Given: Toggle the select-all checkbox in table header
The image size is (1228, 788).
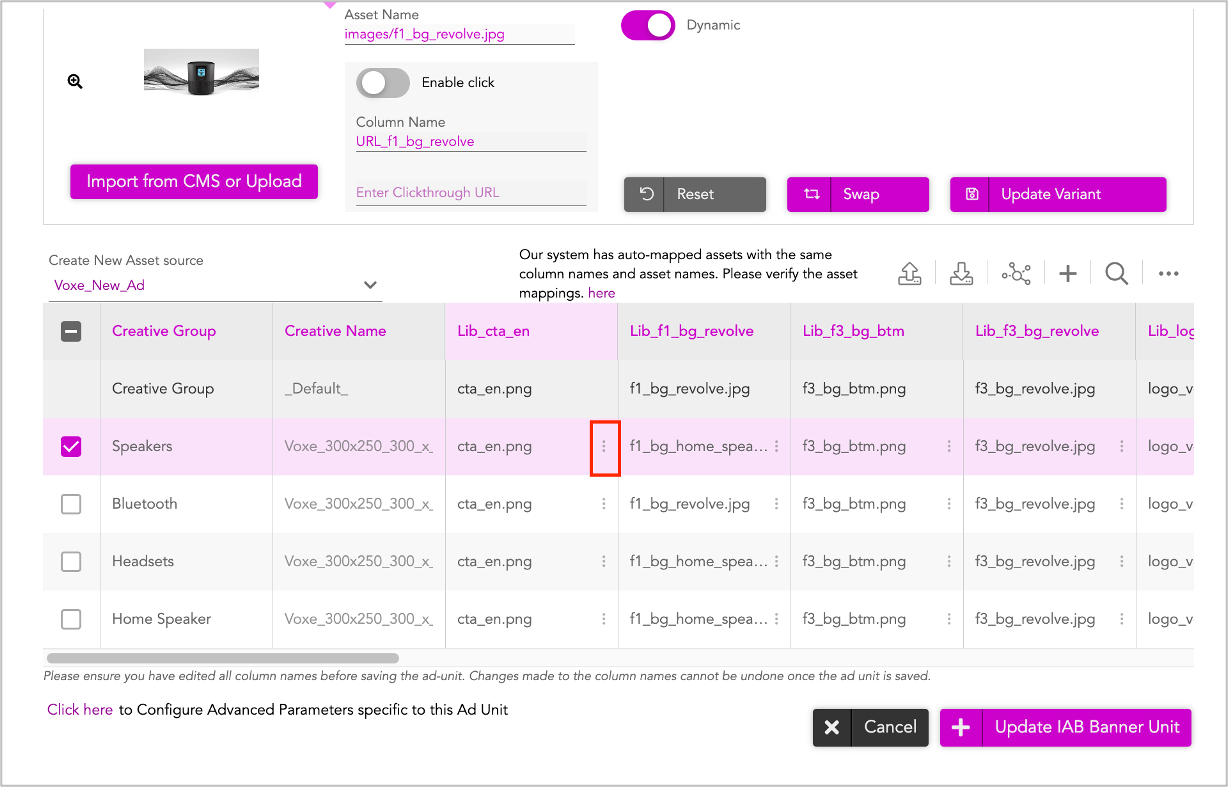Looking at the screenshot, I should [71, 331].
